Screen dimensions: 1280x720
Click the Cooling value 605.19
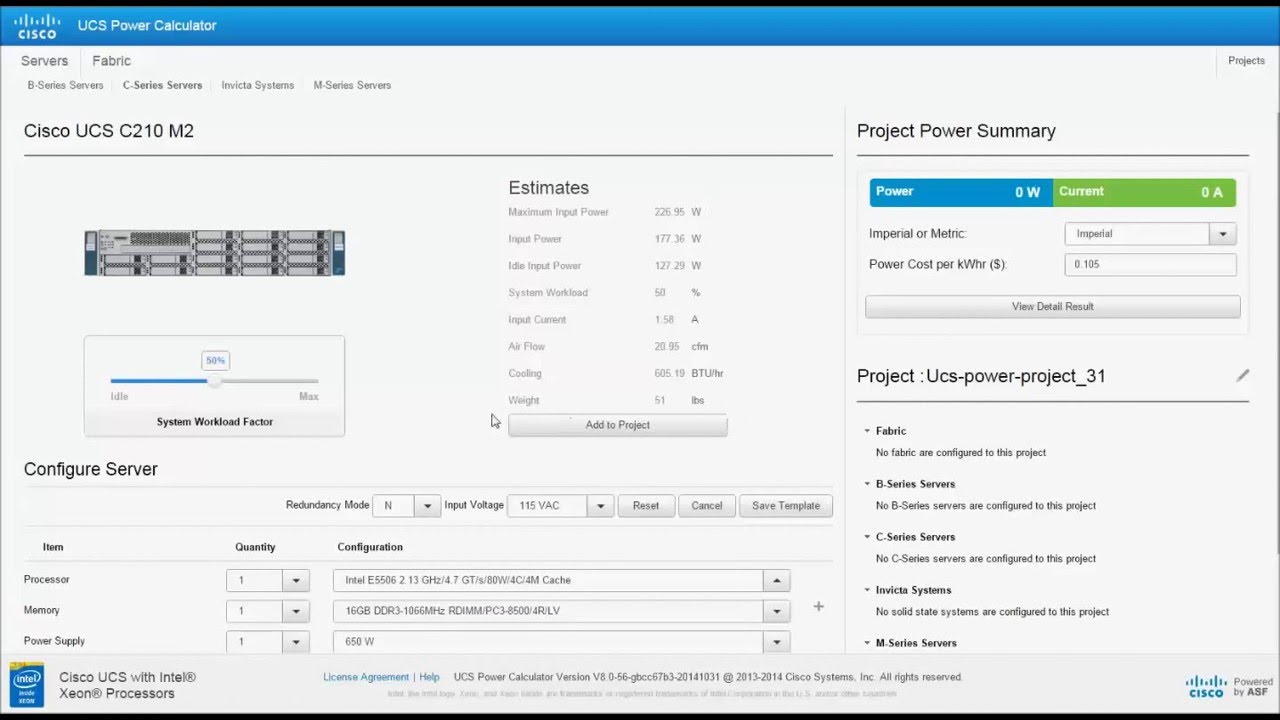pos(668,374)
